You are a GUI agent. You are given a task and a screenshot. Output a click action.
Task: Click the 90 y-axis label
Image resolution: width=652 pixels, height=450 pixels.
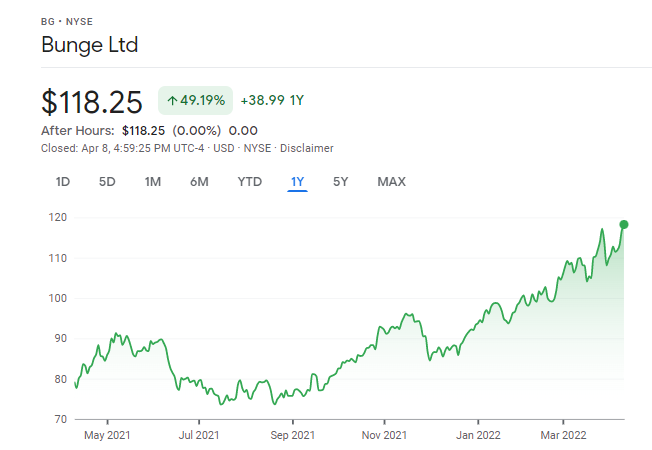[x=60, y=339]
